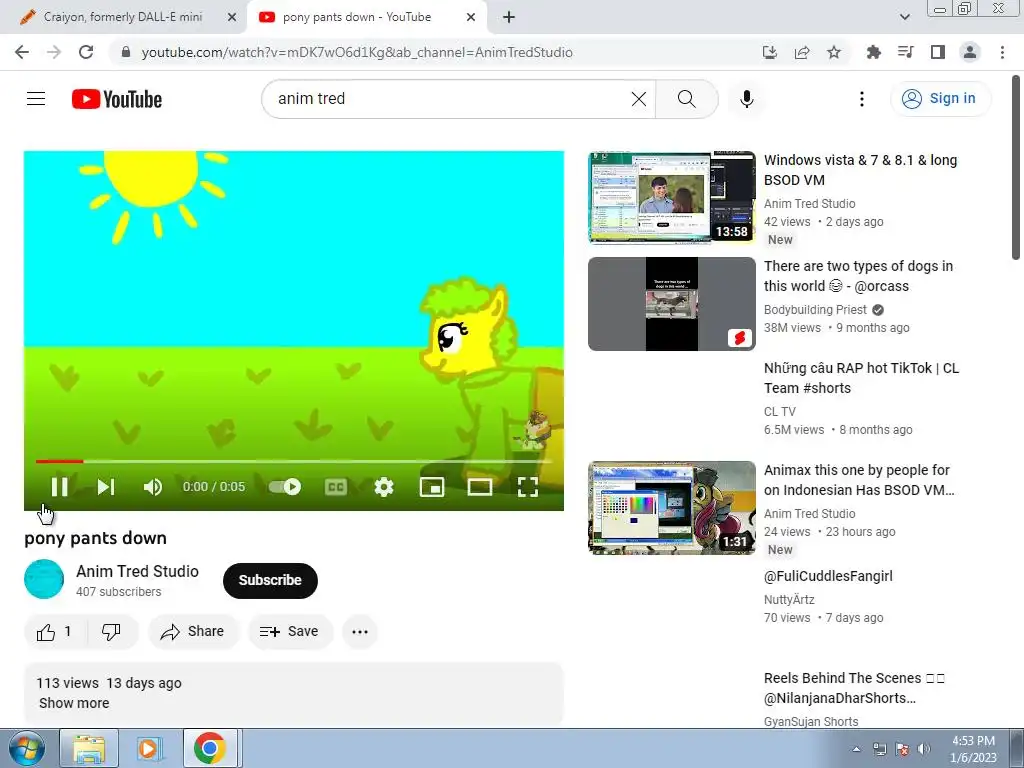Run search with magnifier button

(686, 99)
